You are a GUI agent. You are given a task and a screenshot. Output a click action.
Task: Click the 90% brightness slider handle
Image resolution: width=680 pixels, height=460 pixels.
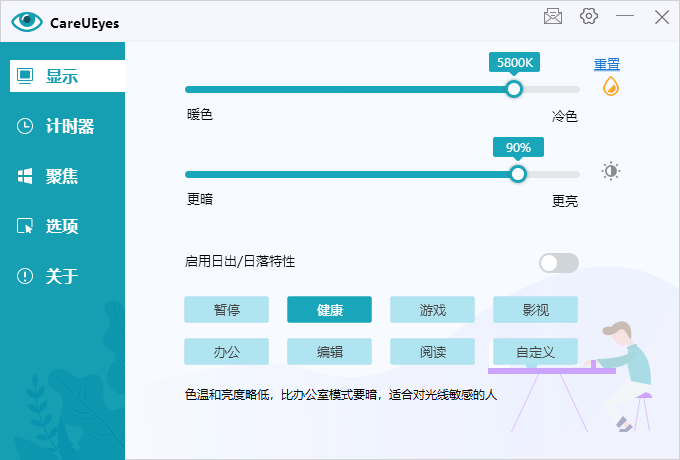(518, 173)
